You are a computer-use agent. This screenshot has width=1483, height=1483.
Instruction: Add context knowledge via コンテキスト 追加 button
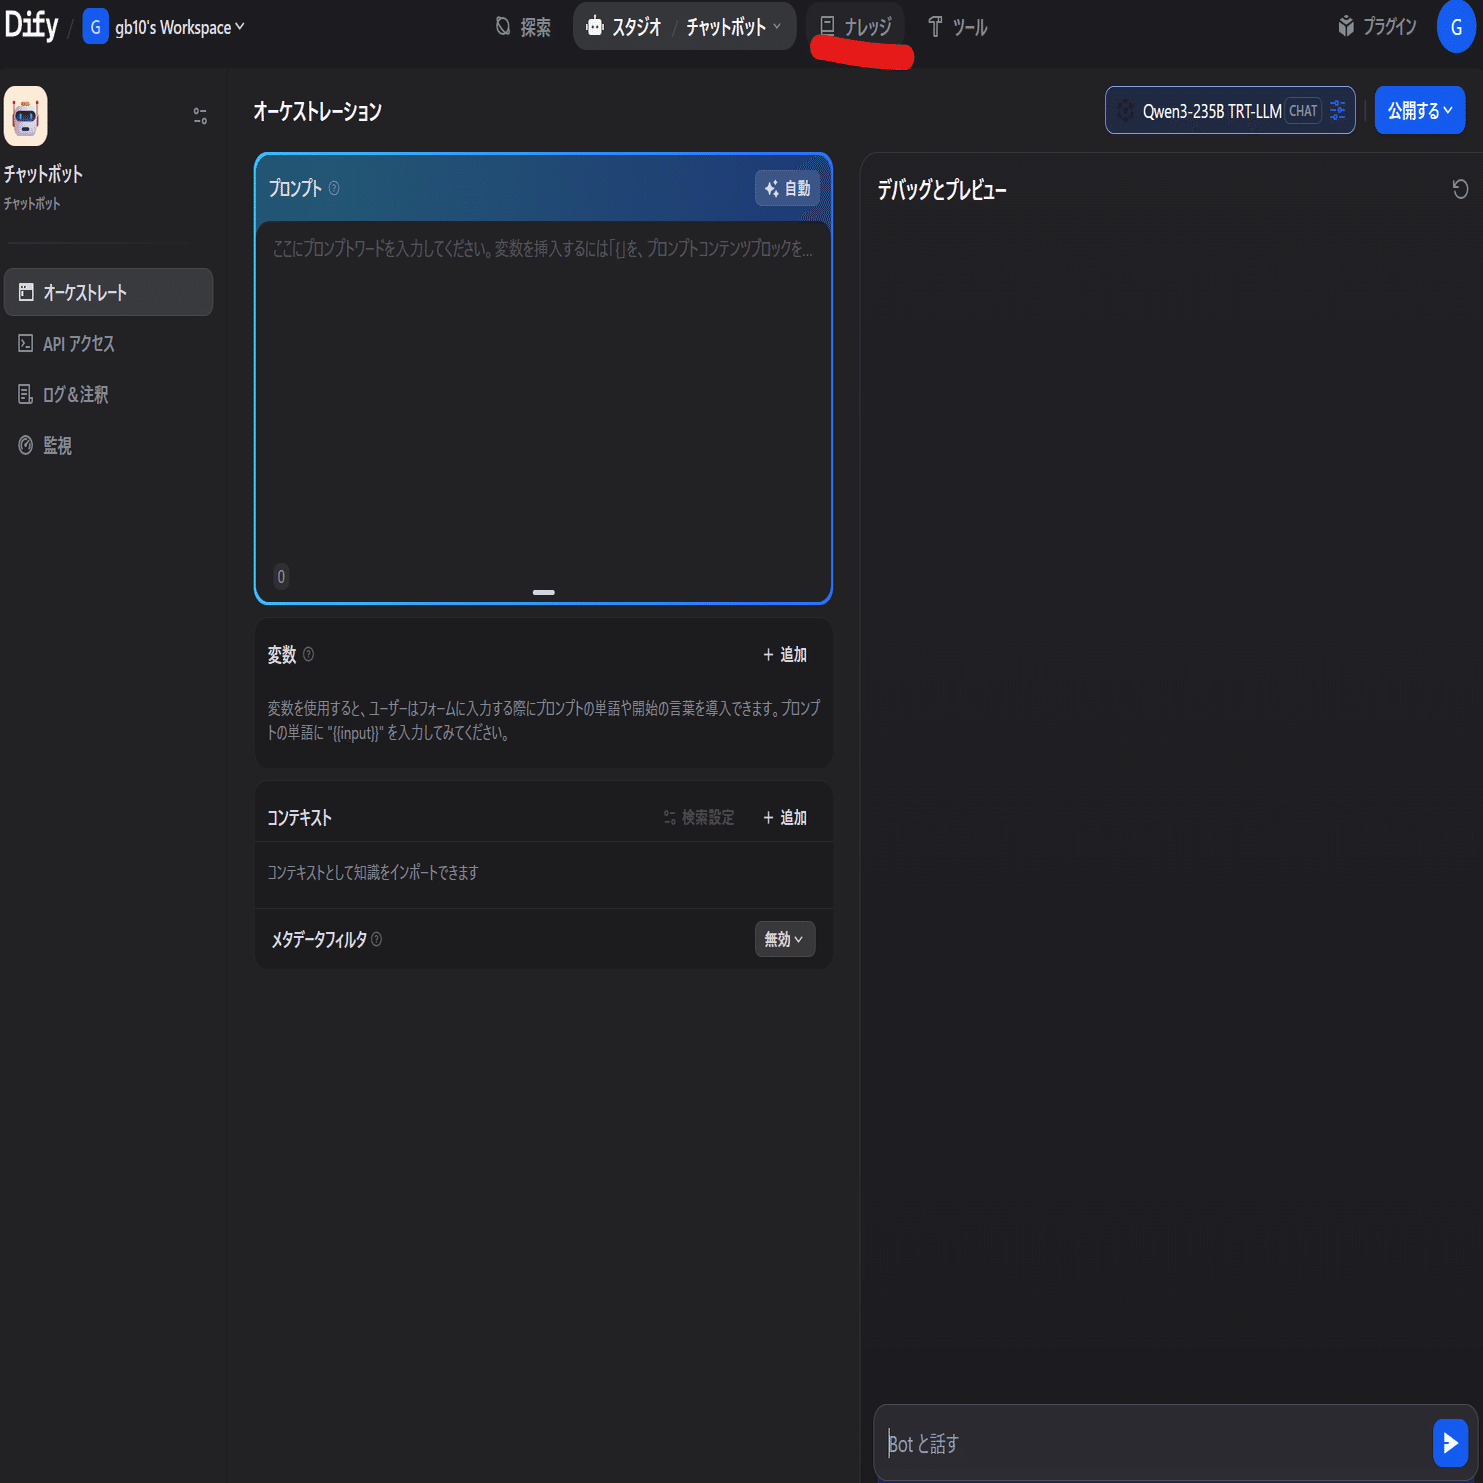pos(785,816)
